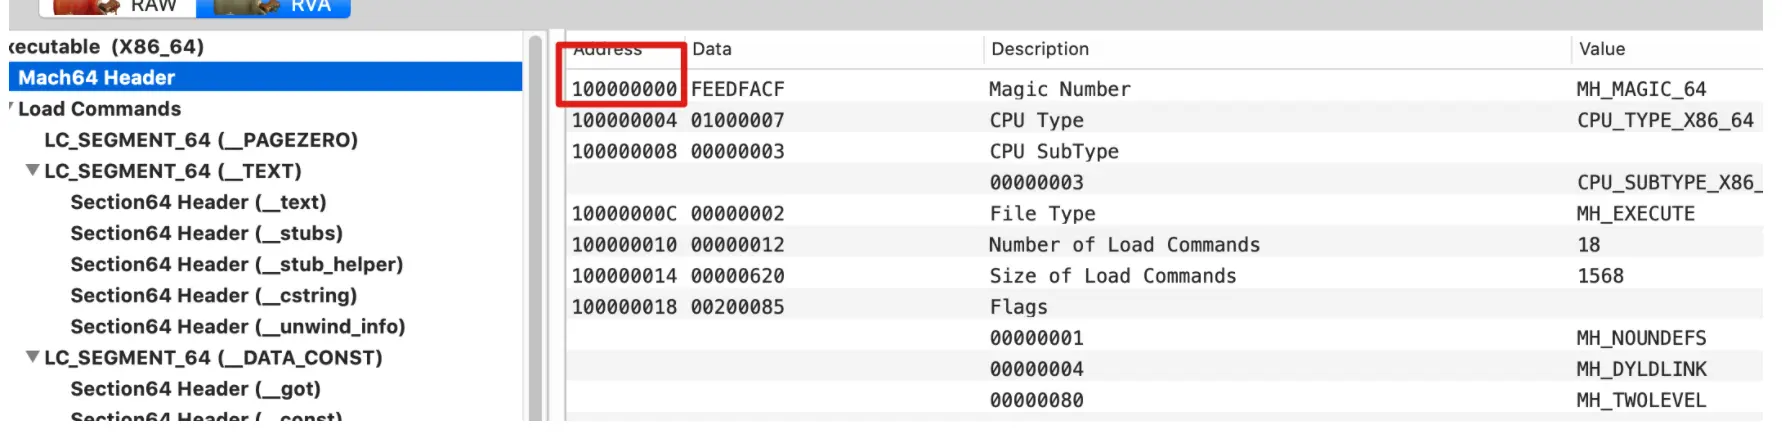Image resolution: width=1782 pixels, height=436 pixels.
Task: Open Section64 Header (__unwind_info) node
Action: click(x=237, y=326)
